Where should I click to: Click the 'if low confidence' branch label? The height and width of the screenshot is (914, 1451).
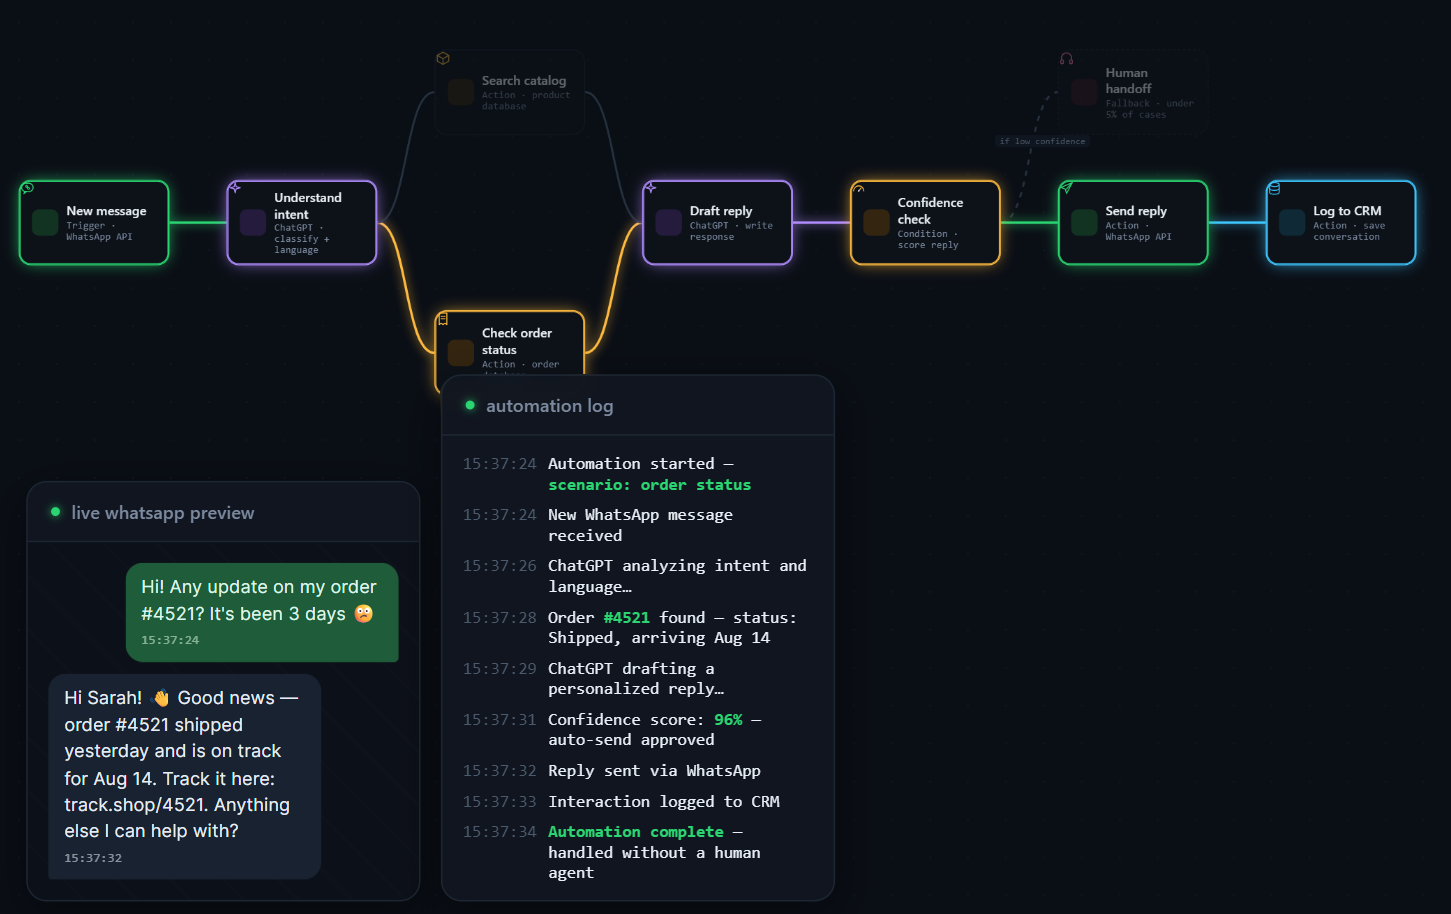[1042, 141]
